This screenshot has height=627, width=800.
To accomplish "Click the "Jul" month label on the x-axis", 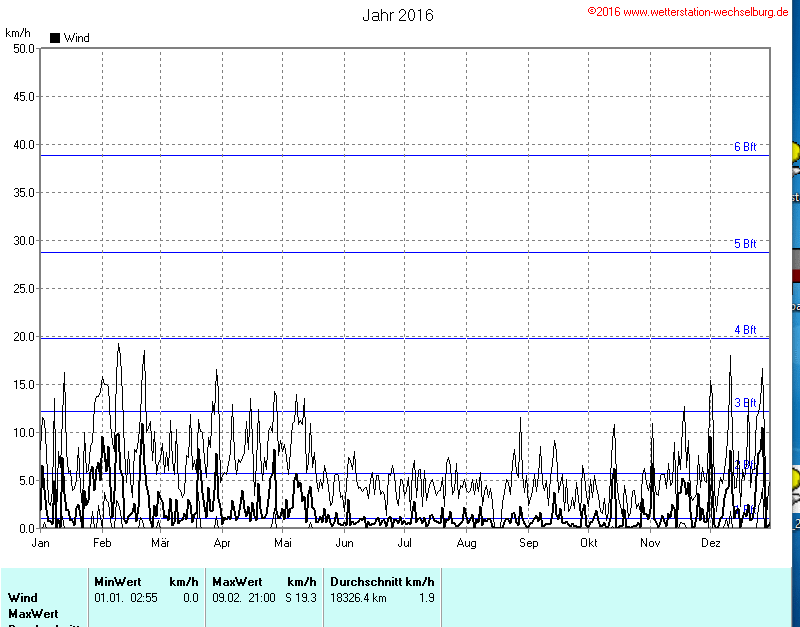I will (405, 543).
